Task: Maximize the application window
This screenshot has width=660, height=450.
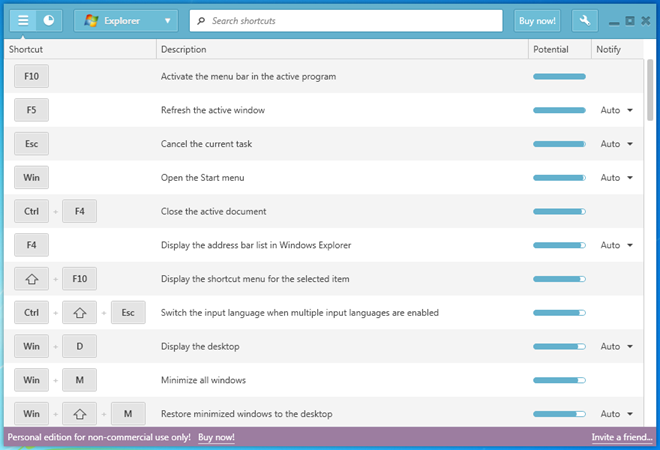Action: click(629, 20)
